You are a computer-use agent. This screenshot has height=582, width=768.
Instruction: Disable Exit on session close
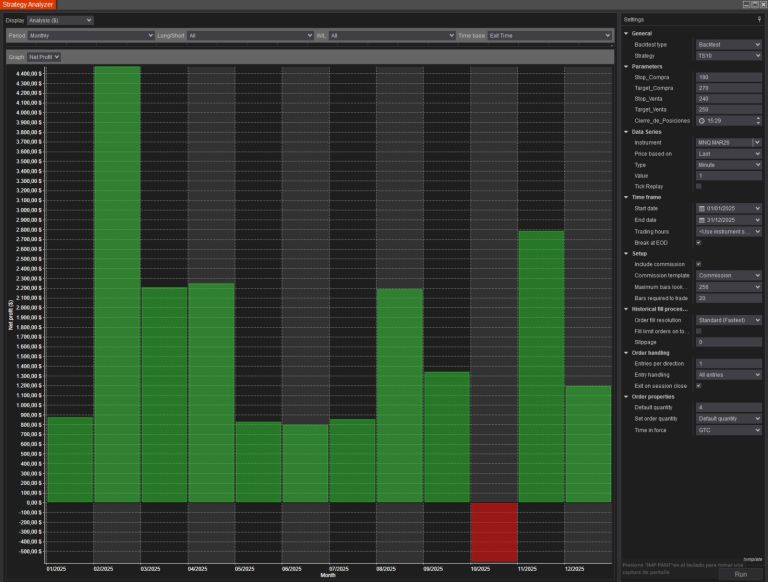point(698,385)
